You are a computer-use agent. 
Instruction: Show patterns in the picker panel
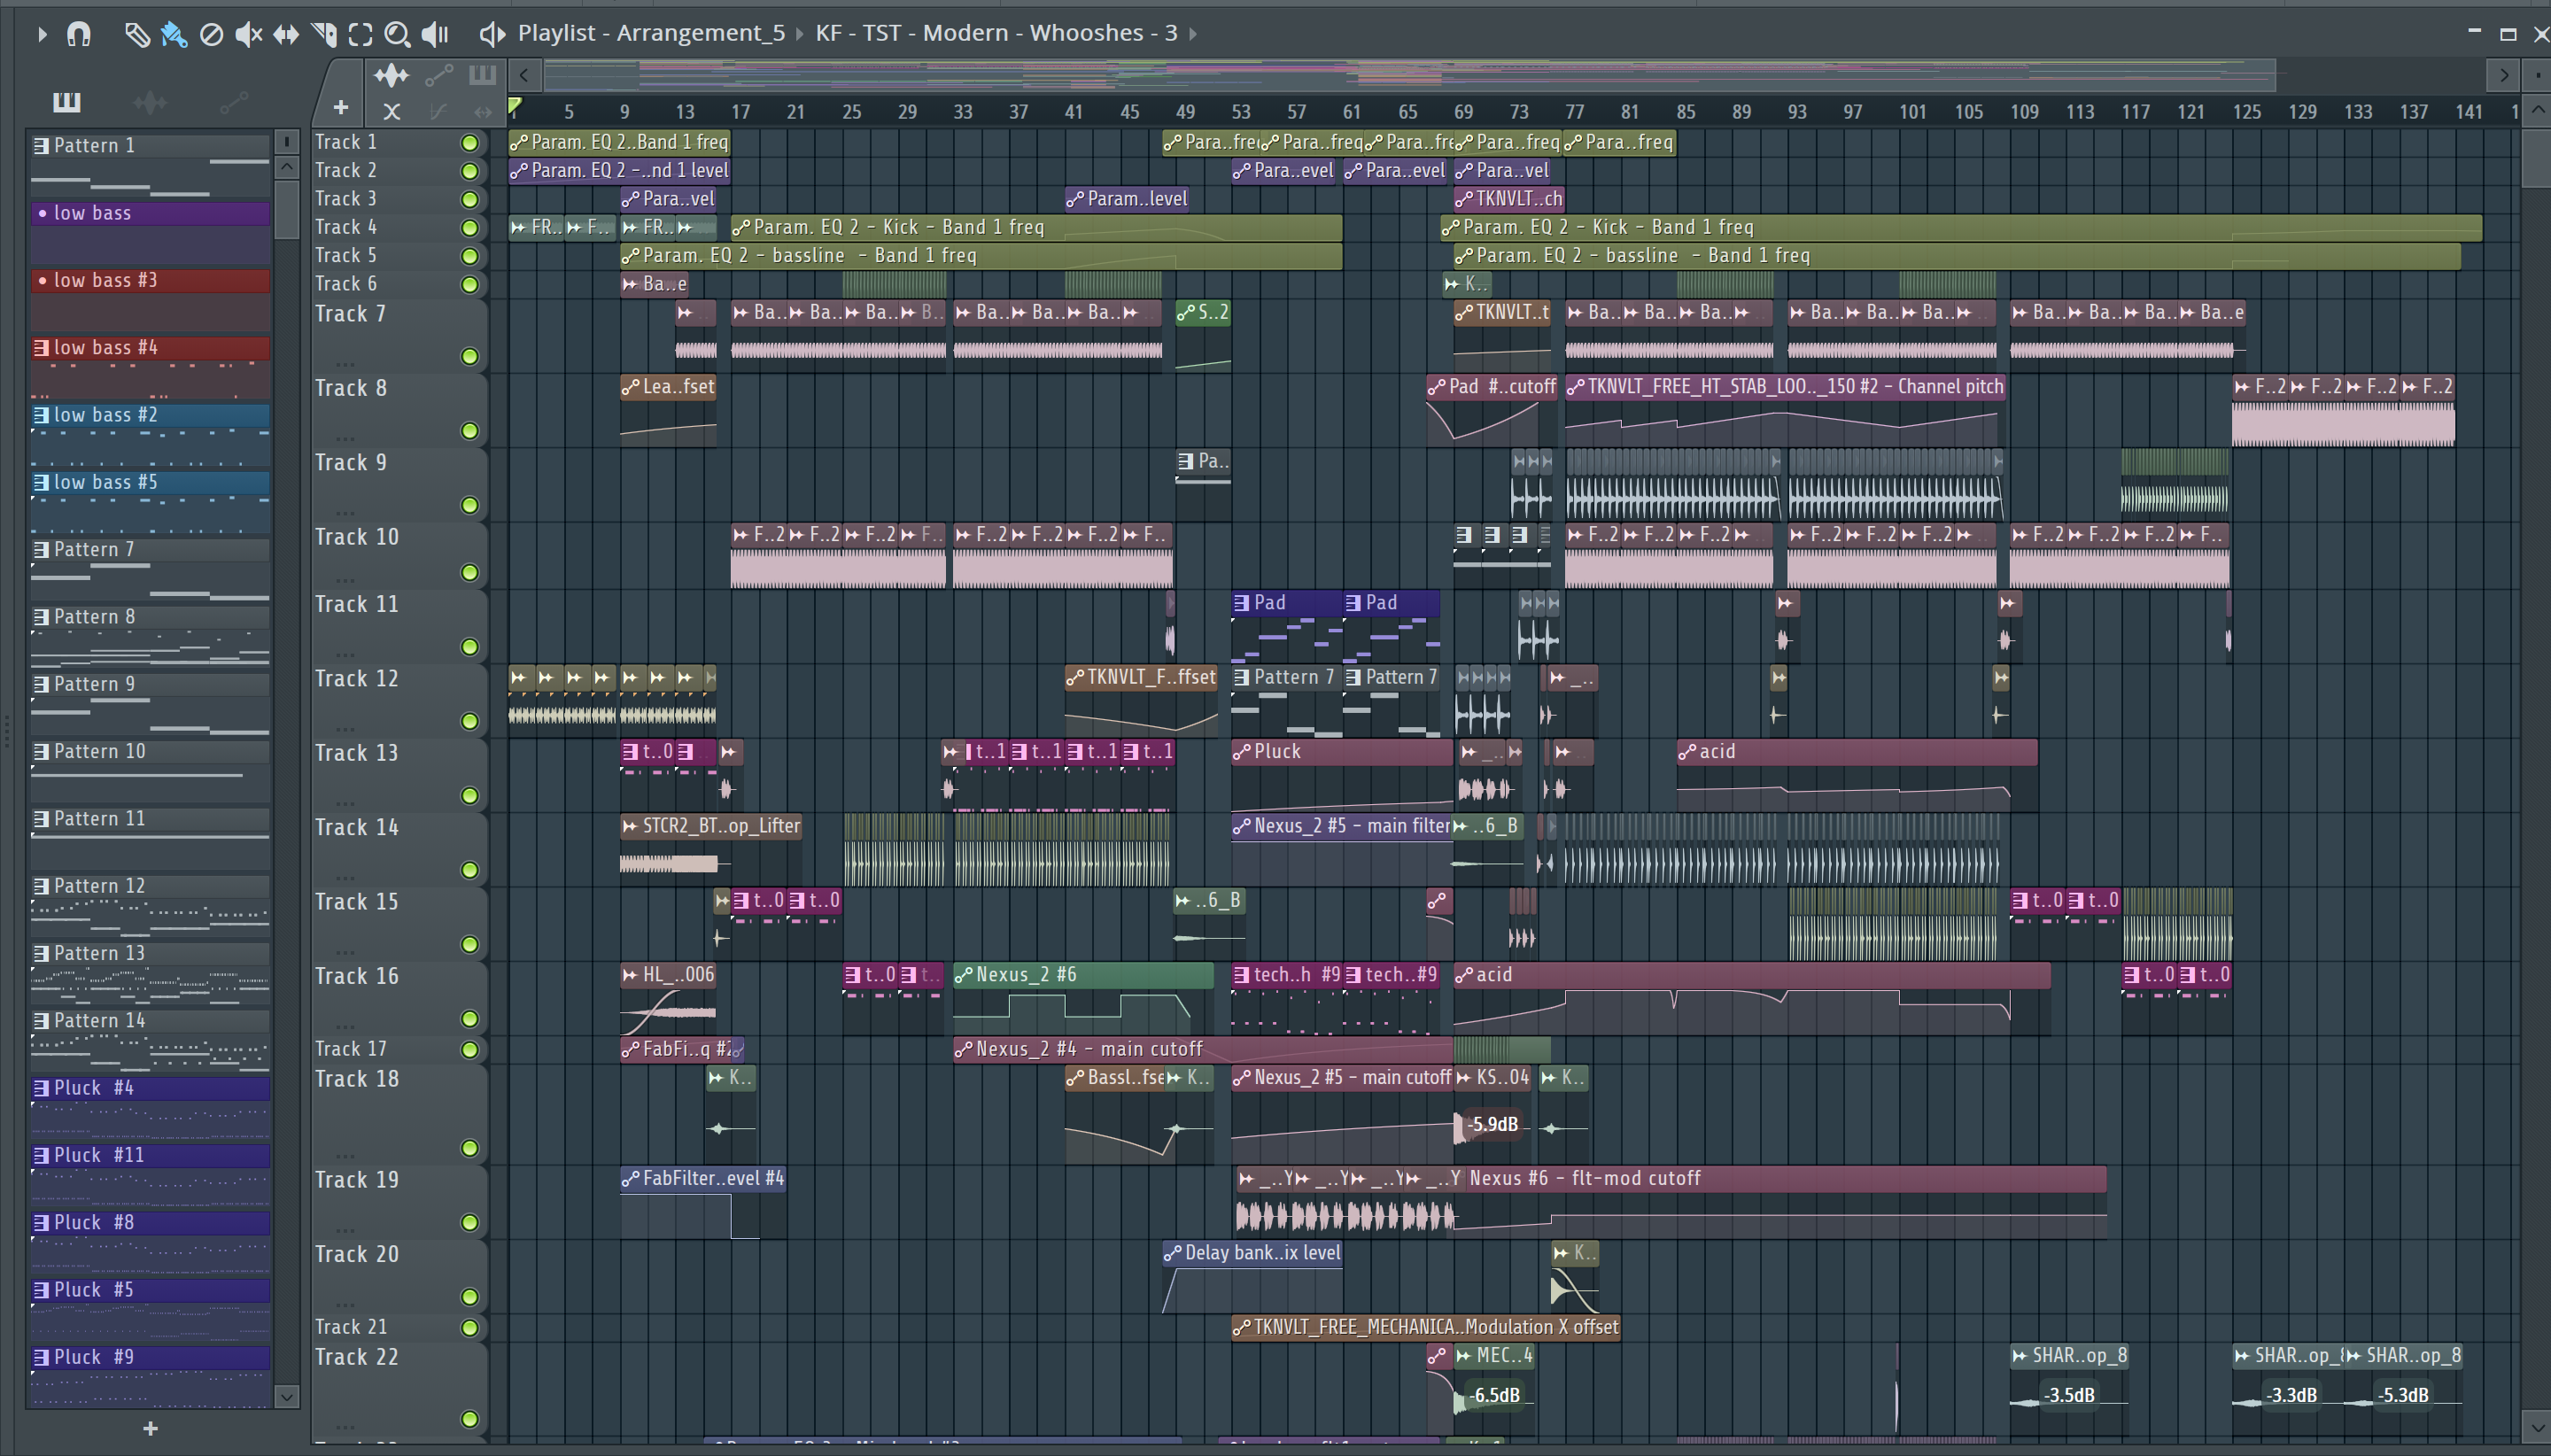pos(66,102)
